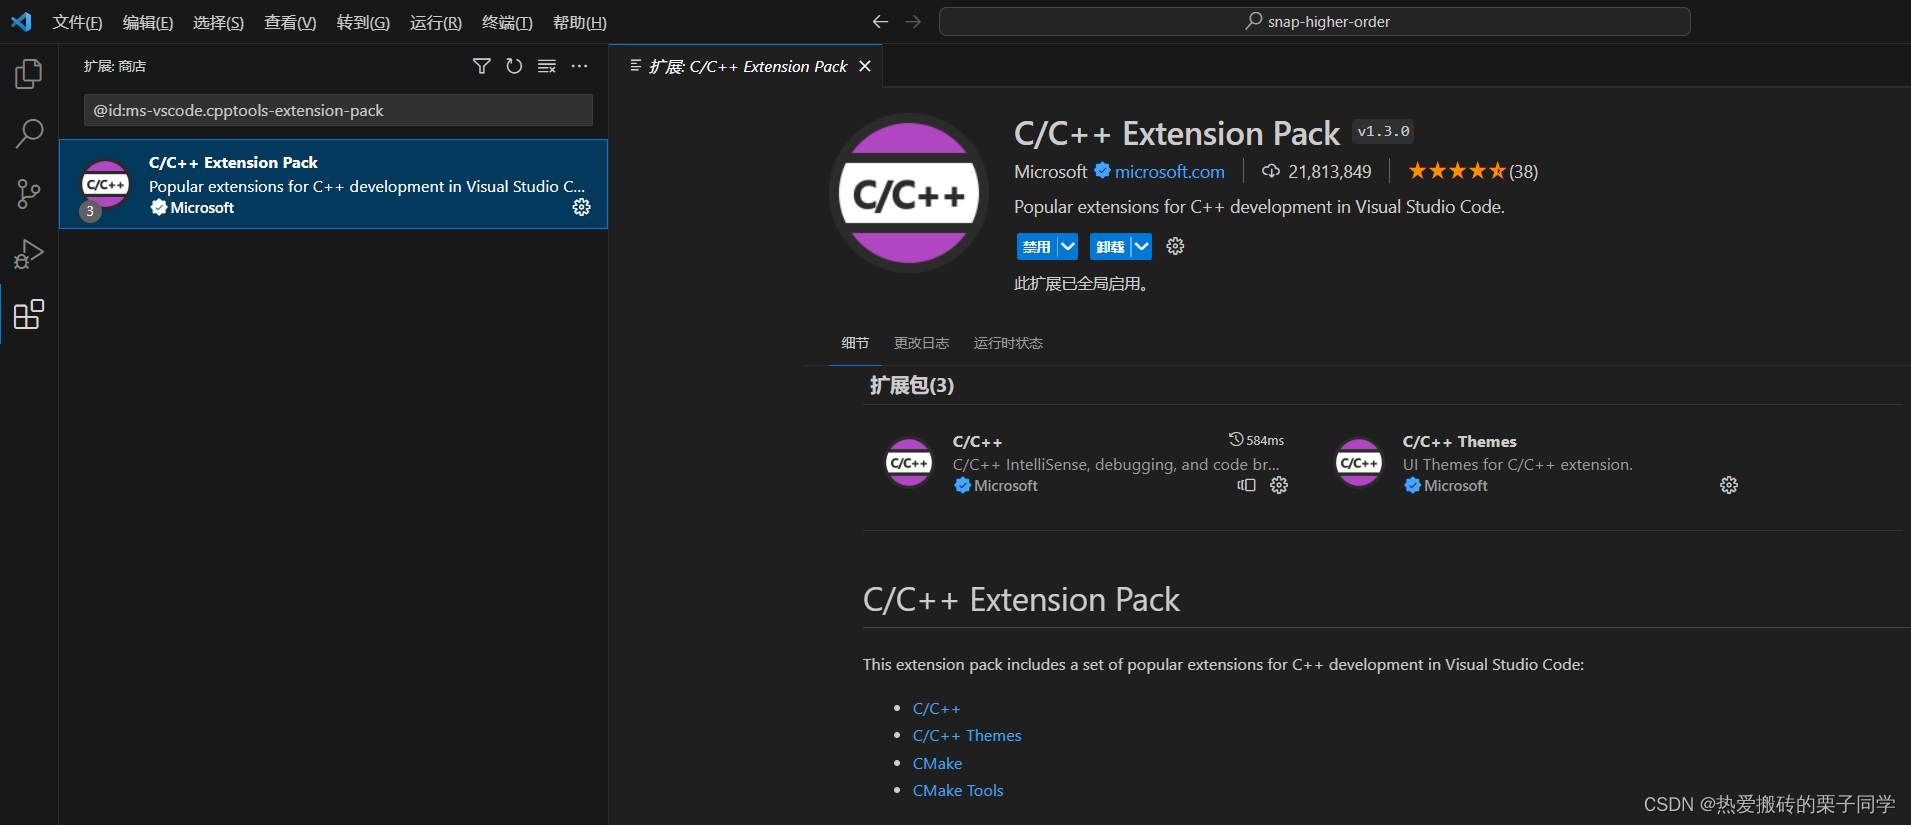Screen dimensions: 1911x825
Task: Select the Extension Pack editor tab
Action: (x=745, y=66)
